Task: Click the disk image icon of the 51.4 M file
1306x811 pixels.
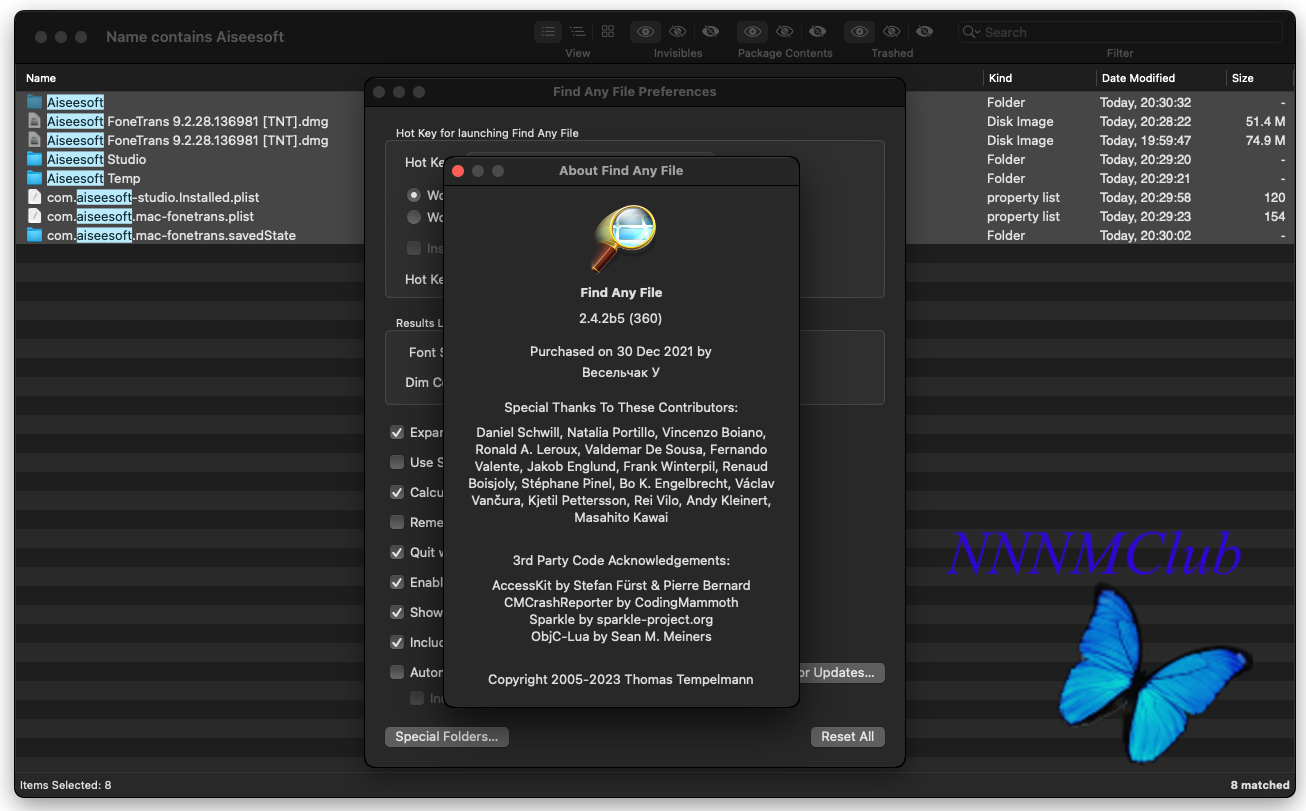Action: click(x=35, y=121)
